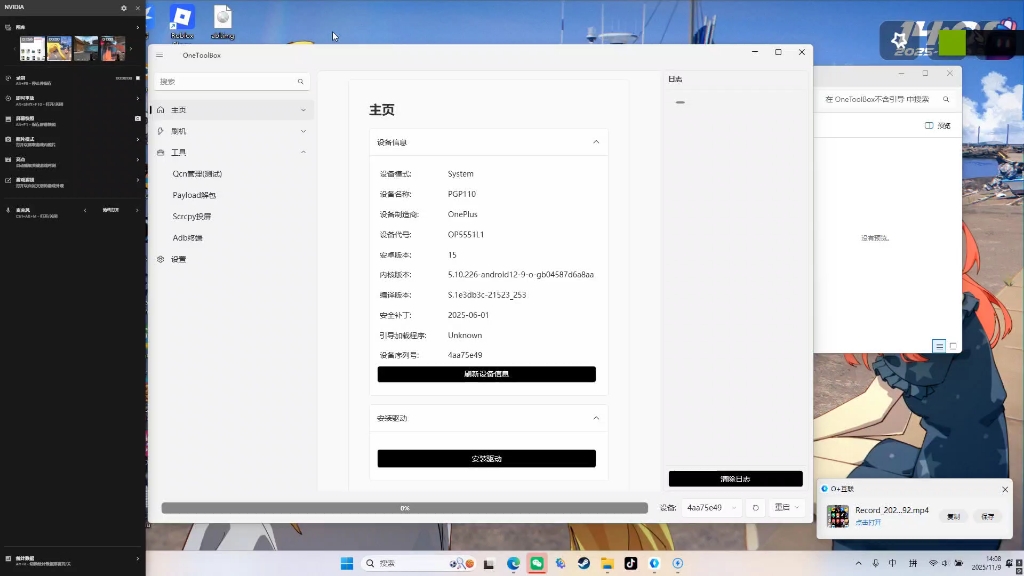1024x576 pixels.
Task: Click the NVIDIA microphone icon
Action: (x=8, y=210)
